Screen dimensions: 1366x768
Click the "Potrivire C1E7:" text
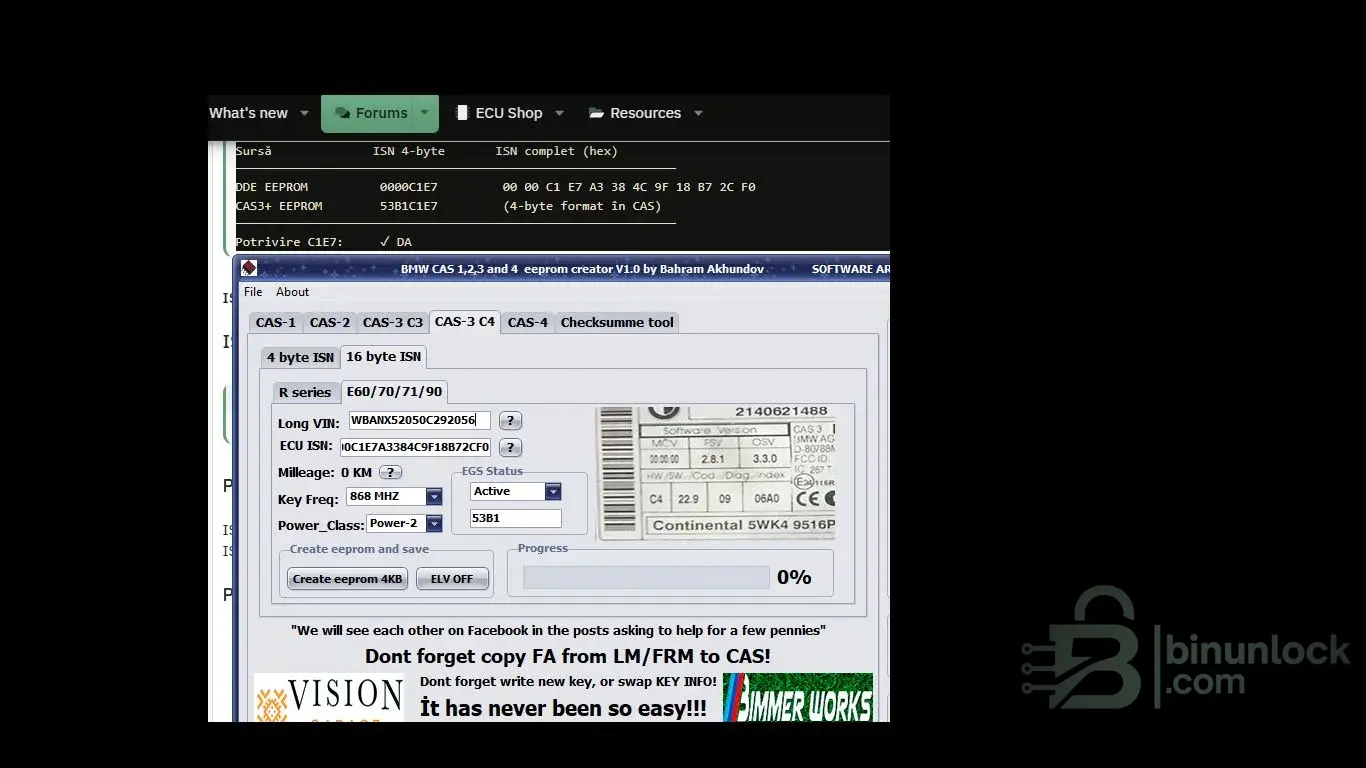pos(289,242)
